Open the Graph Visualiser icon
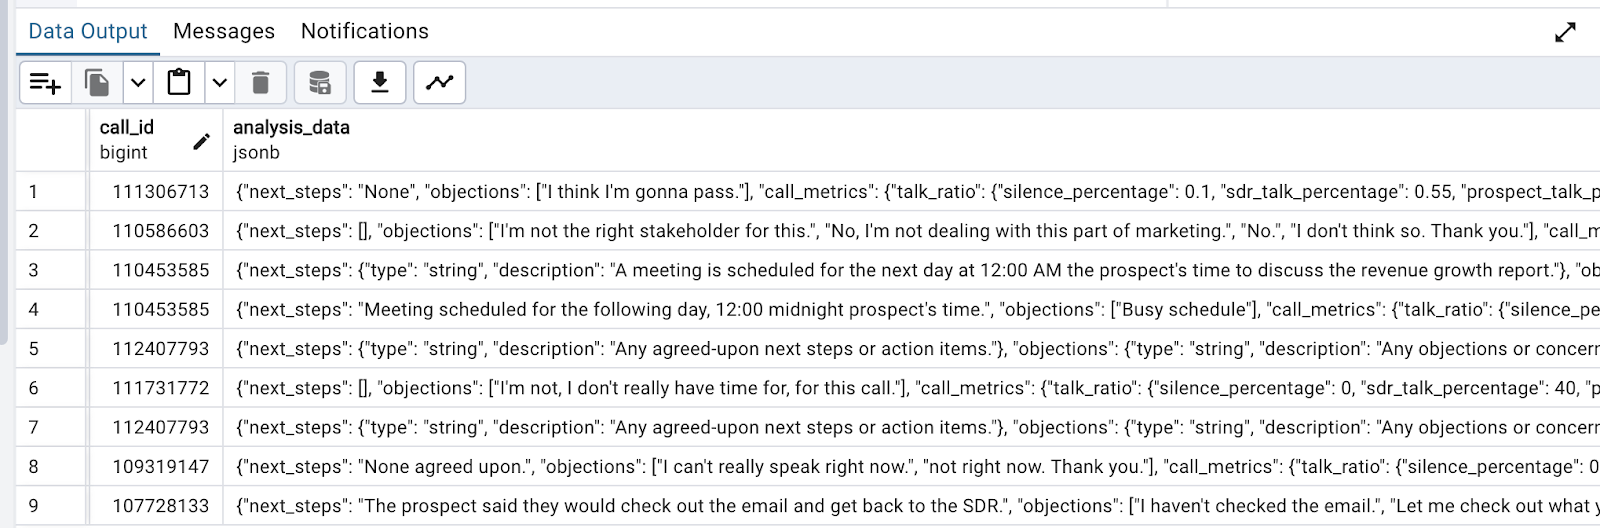 440,83
